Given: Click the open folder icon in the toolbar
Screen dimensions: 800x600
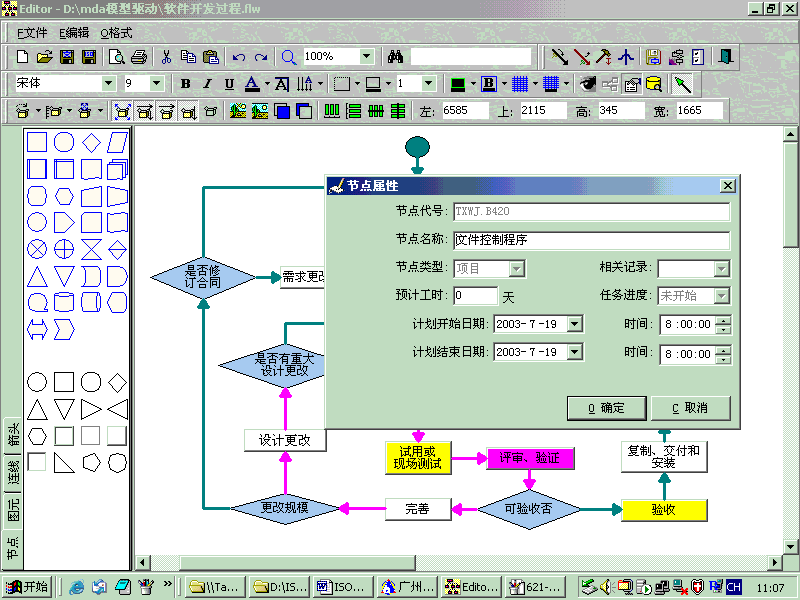Looking at the screenshot, I should pyautogui.click(x=44, y=57).
